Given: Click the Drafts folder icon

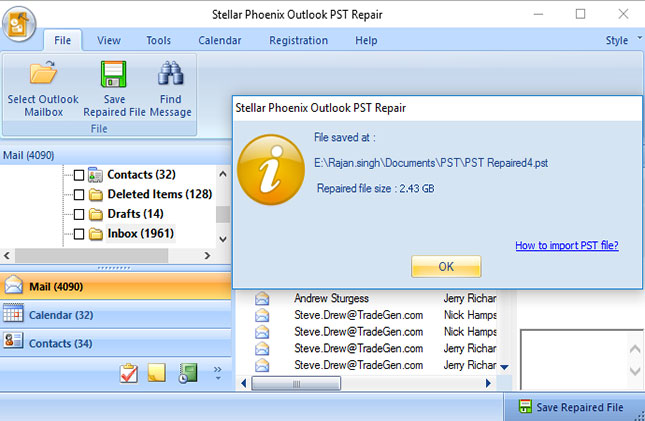Looking at the screenshot, I should click(96, 214).
